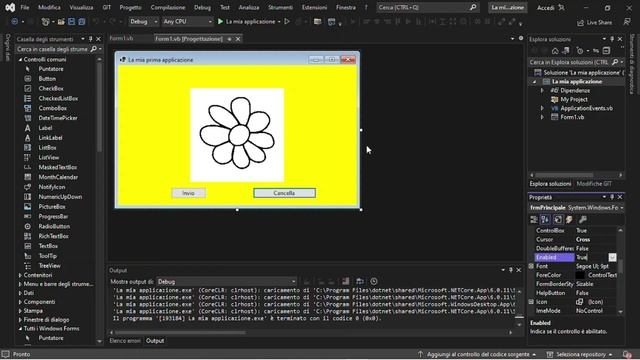Select the RadioButton toolbox control

point(54,226)
